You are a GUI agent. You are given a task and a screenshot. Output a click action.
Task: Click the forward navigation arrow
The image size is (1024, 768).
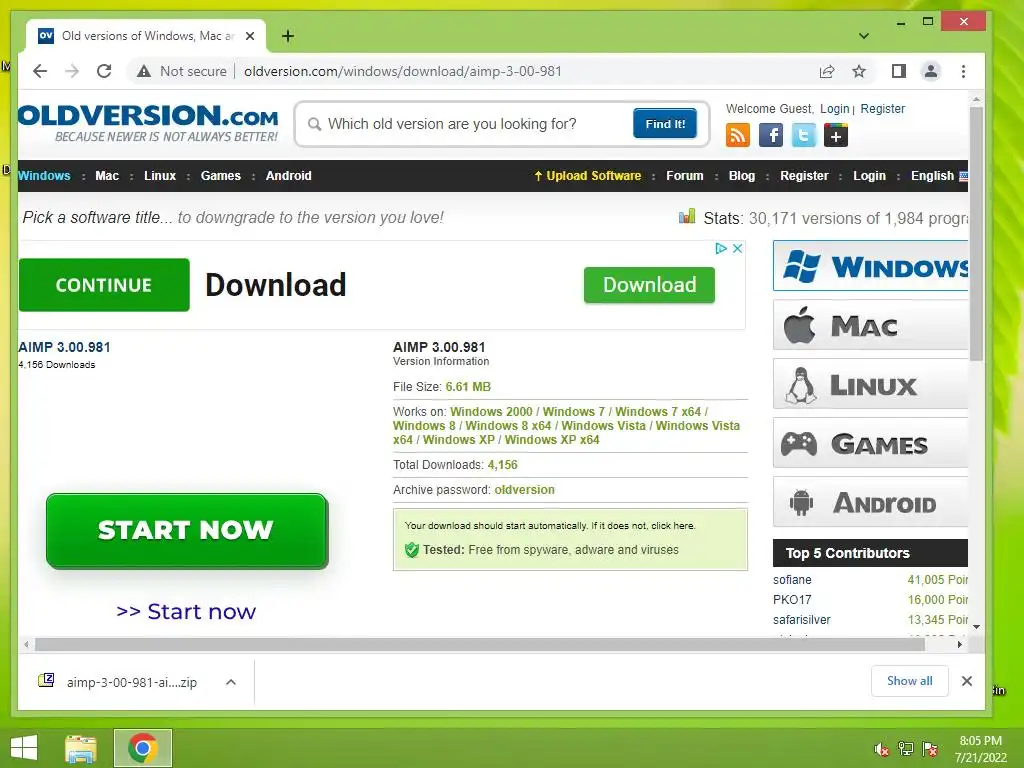point(72,71)
